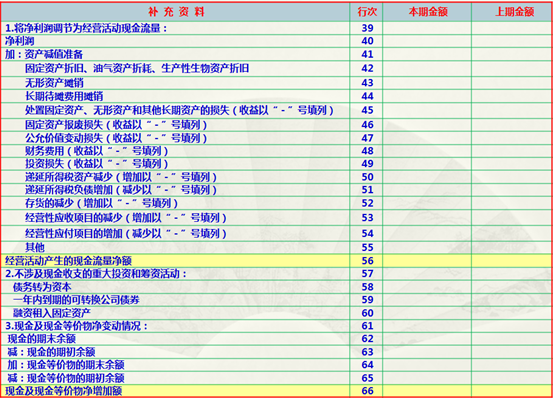Image resolution: width=553 pixels, height=398 pixels.
Task: Select the 存货的减少 row label
Action: (101, 203)
